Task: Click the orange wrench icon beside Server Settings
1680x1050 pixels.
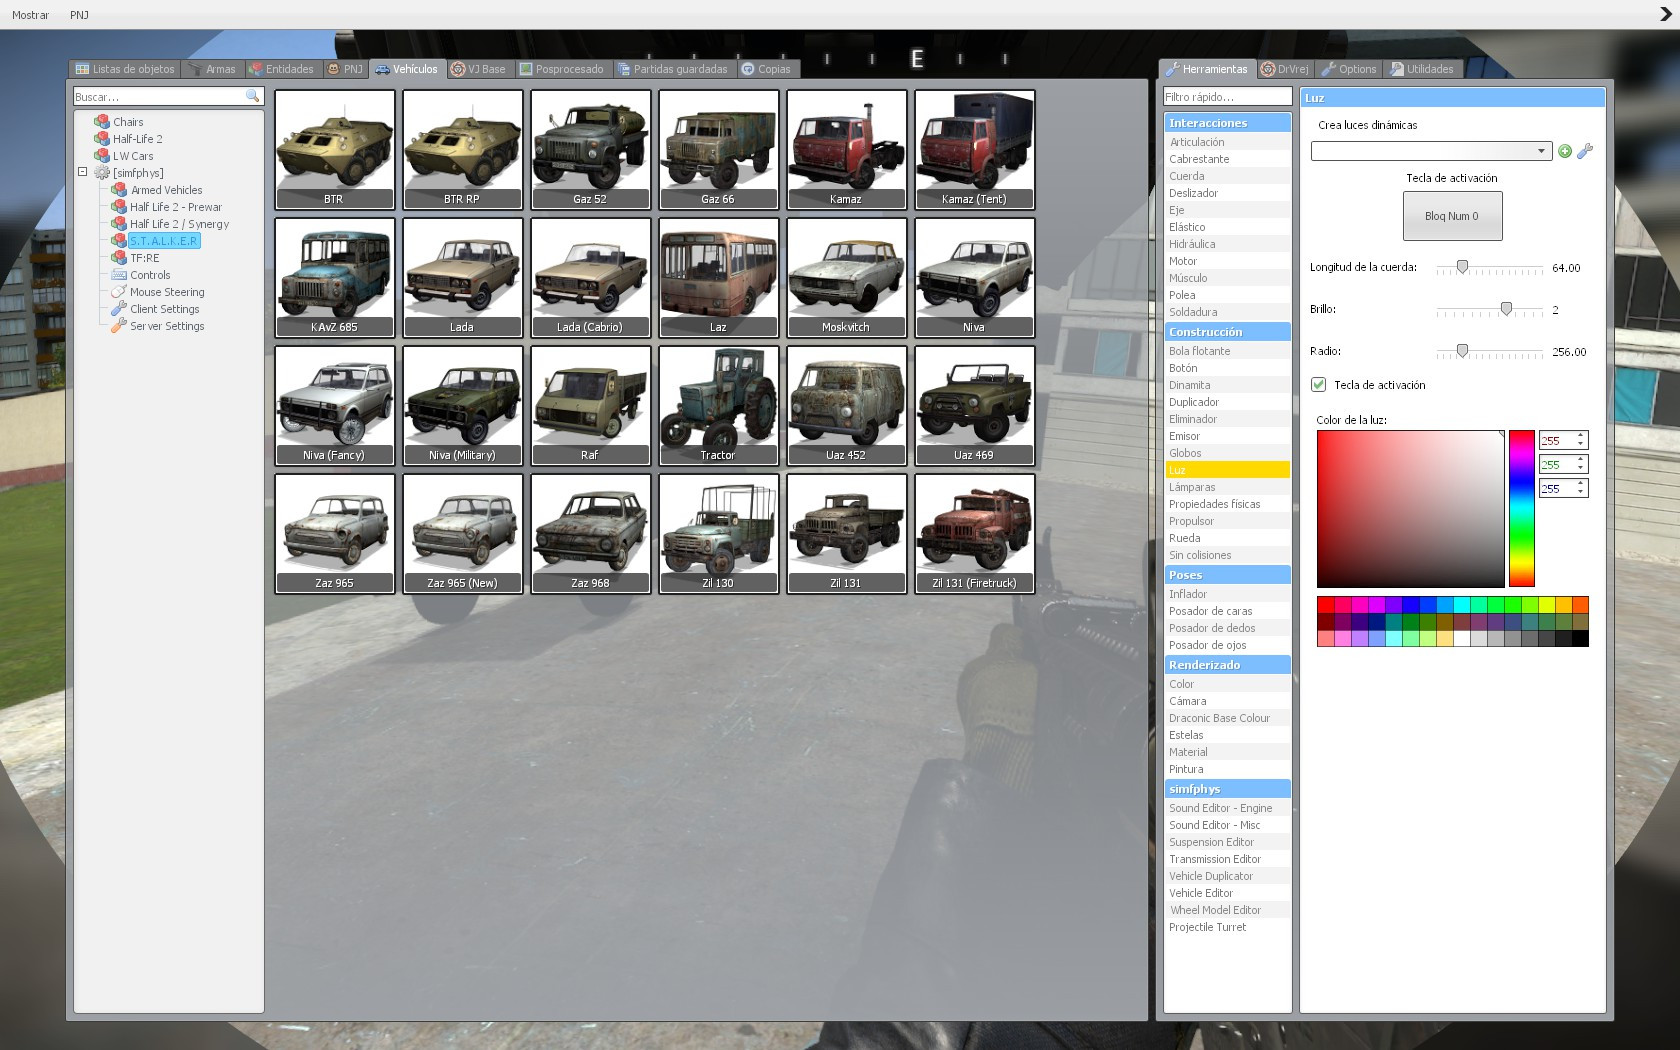Action: tap(118, 325)
